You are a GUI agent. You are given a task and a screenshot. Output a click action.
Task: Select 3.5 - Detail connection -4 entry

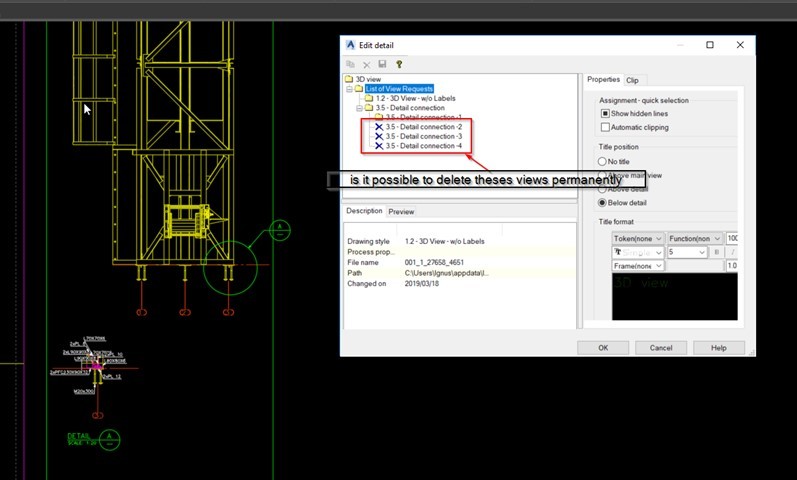tap(423, 146)
